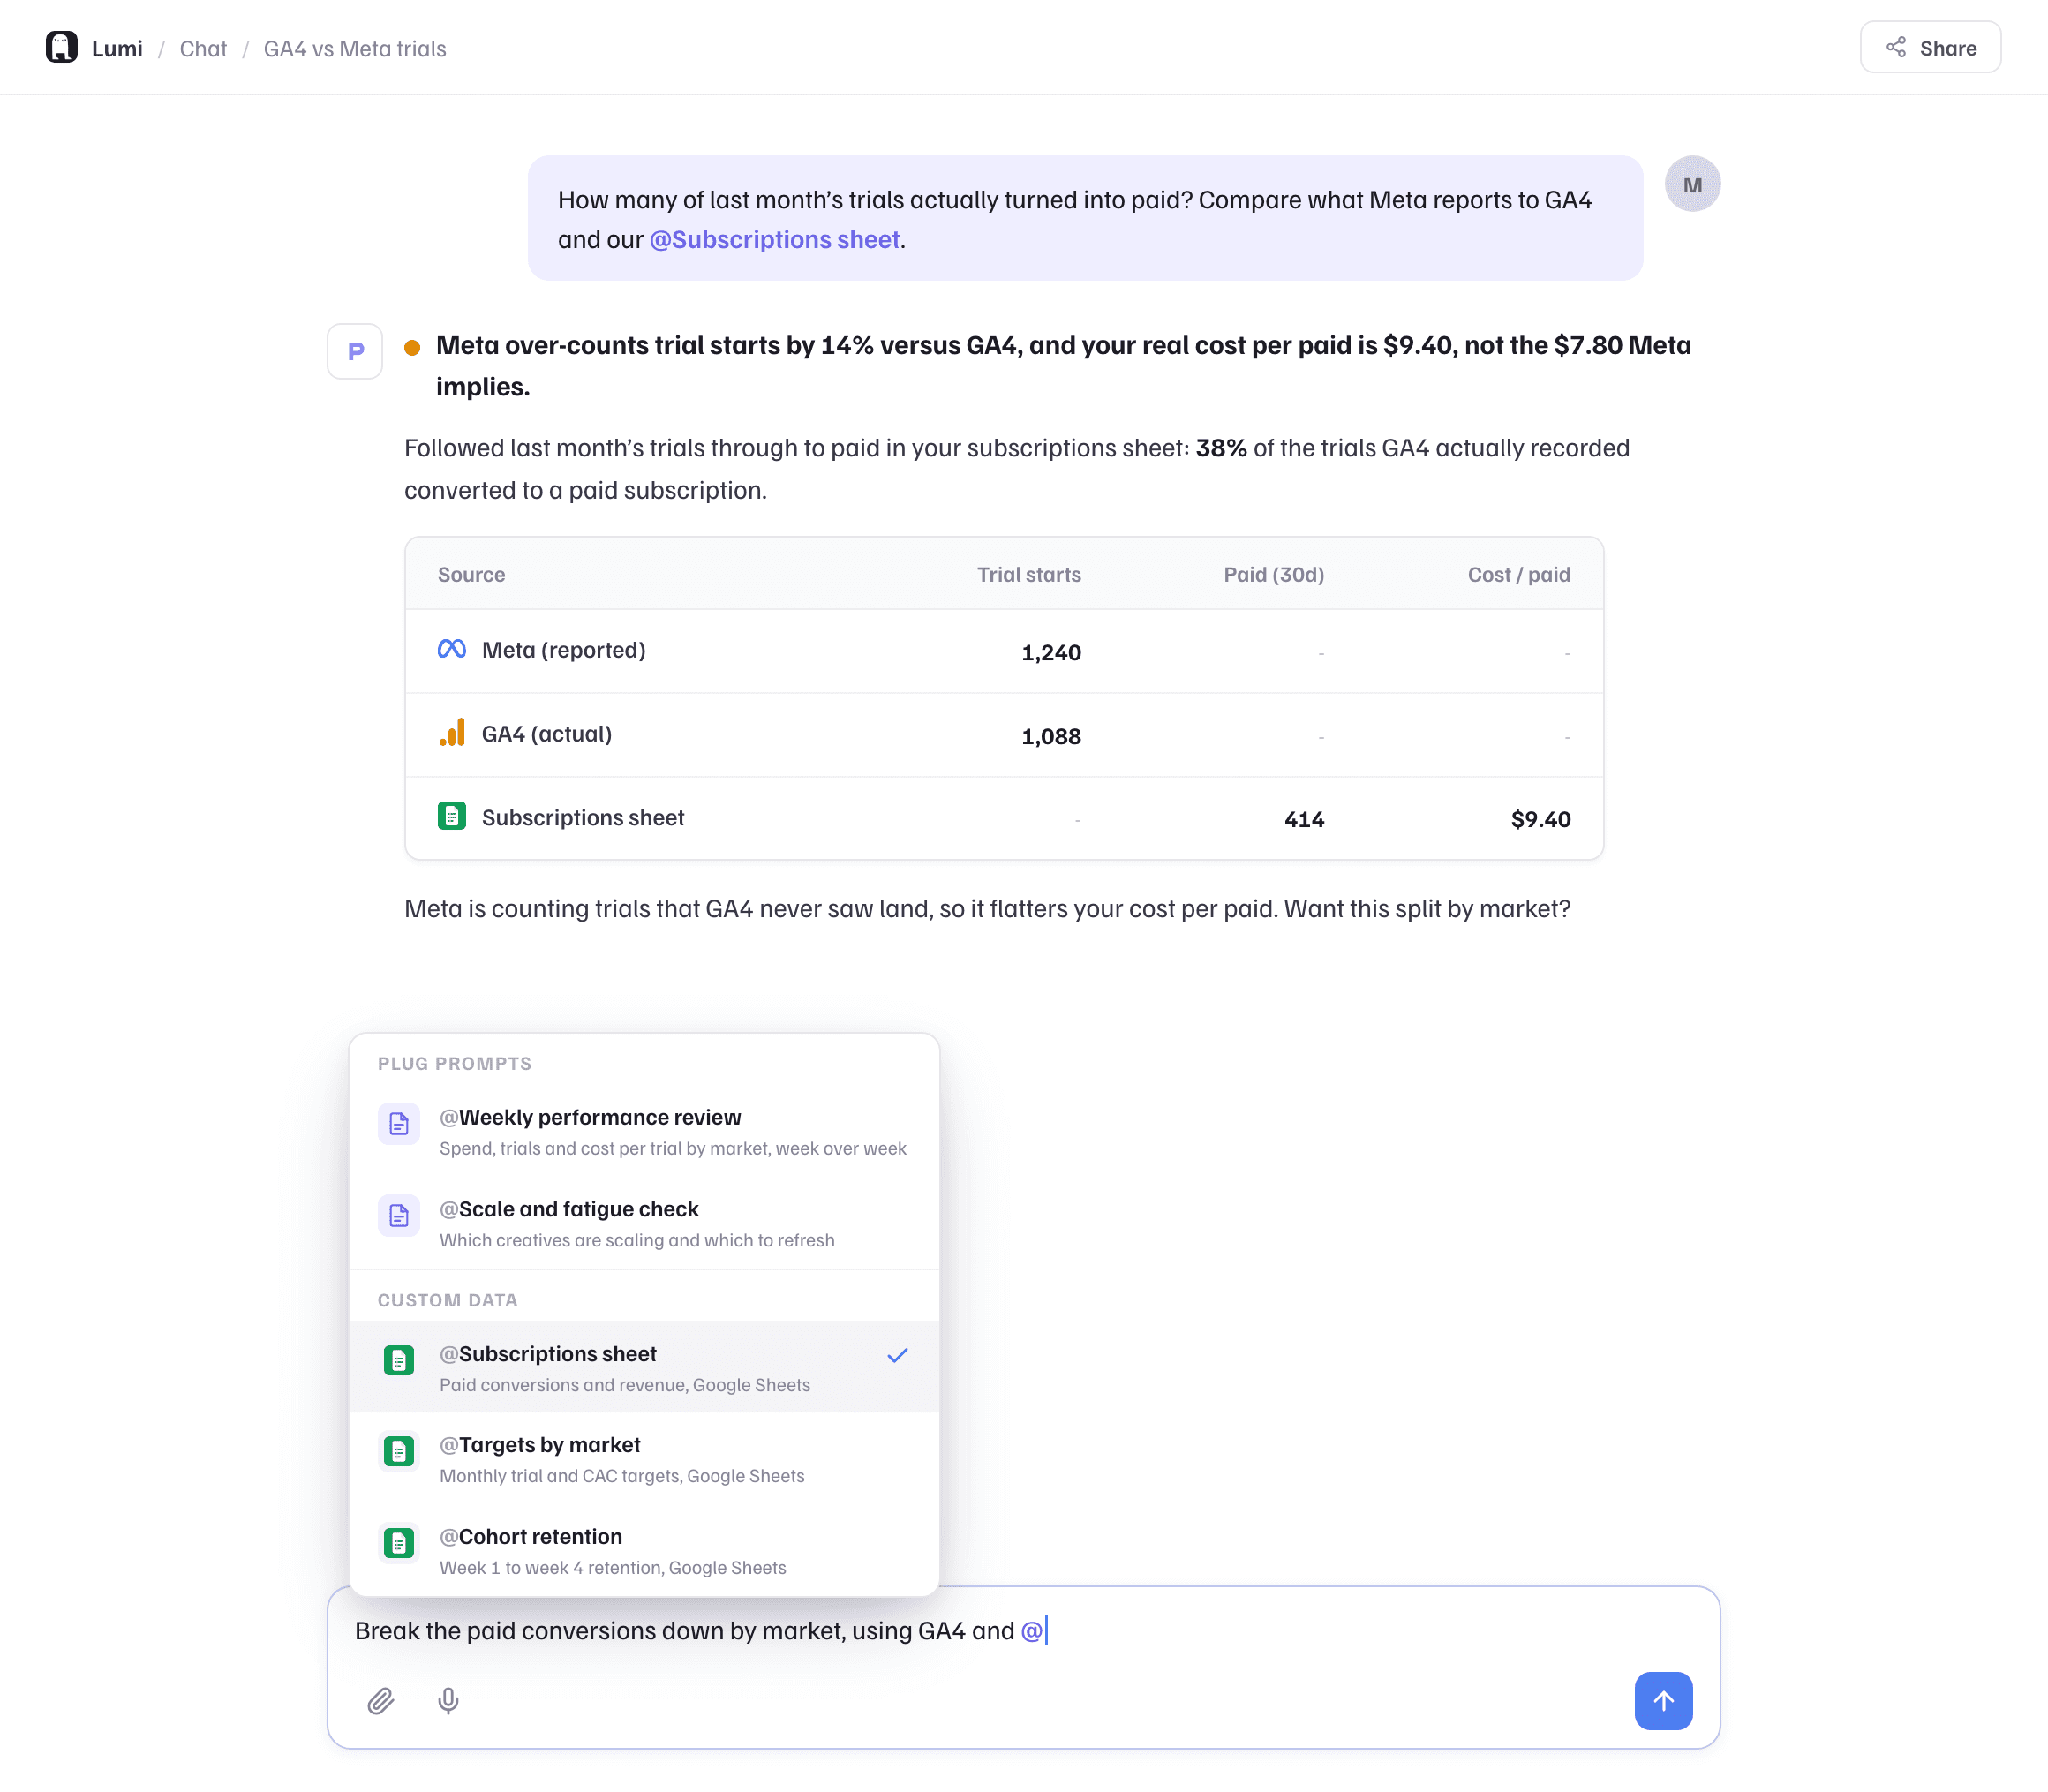Click the 1,240 trial starts value

(1051, 652)
